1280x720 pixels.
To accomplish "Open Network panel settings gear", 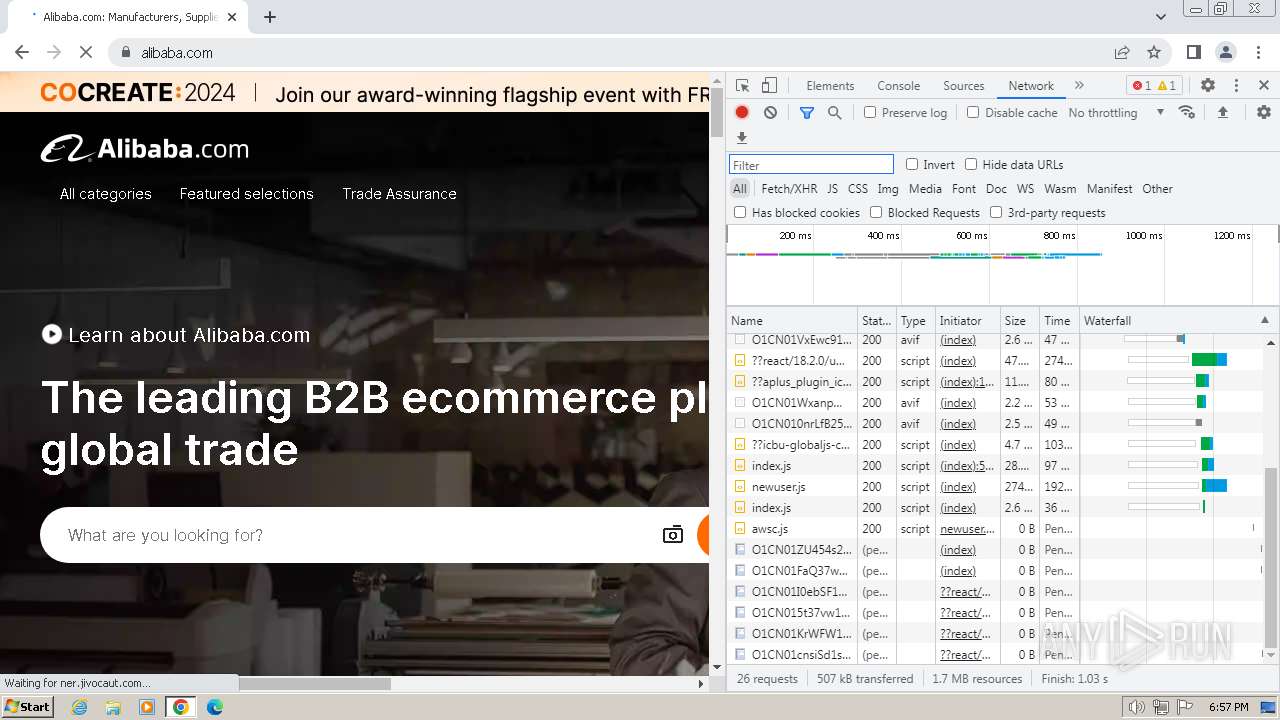I will 1264,113.
